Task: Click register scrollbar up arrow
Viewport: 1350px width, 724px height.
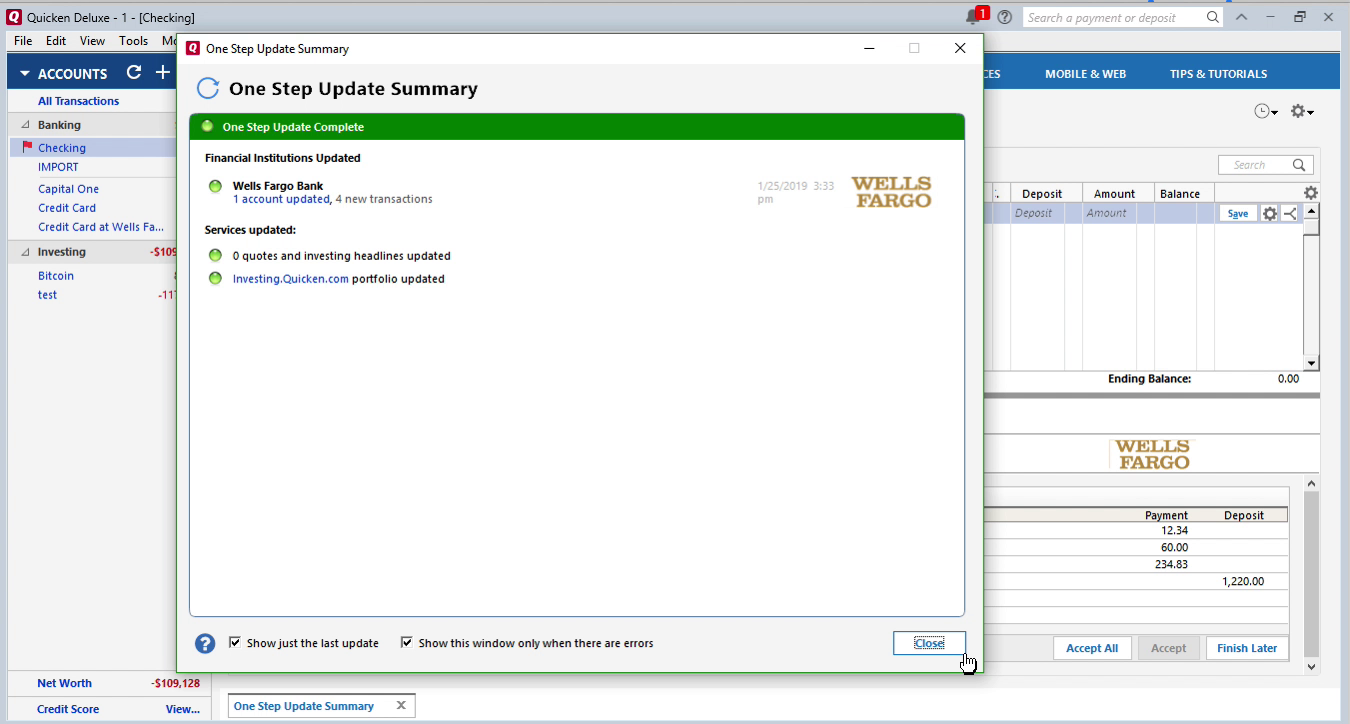Action: pos(1311,212)
